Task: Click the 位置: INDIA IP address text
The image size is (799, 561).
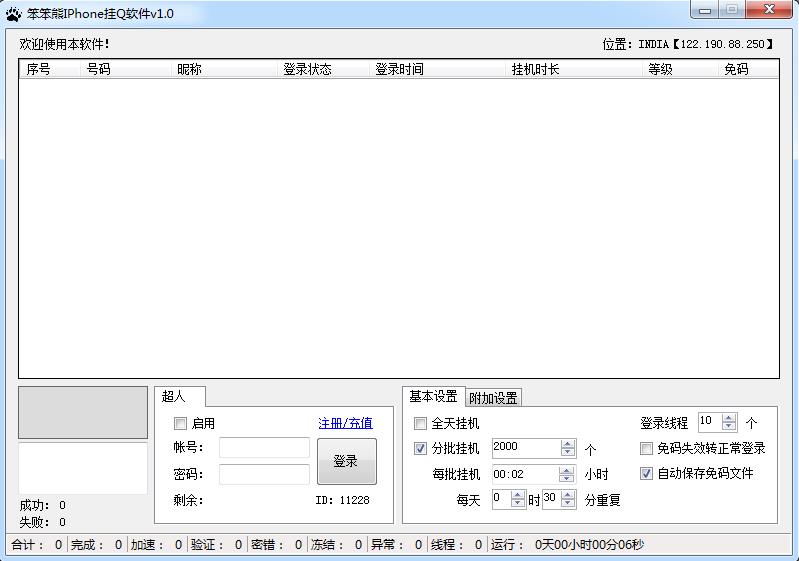Action: coord(688,44)
